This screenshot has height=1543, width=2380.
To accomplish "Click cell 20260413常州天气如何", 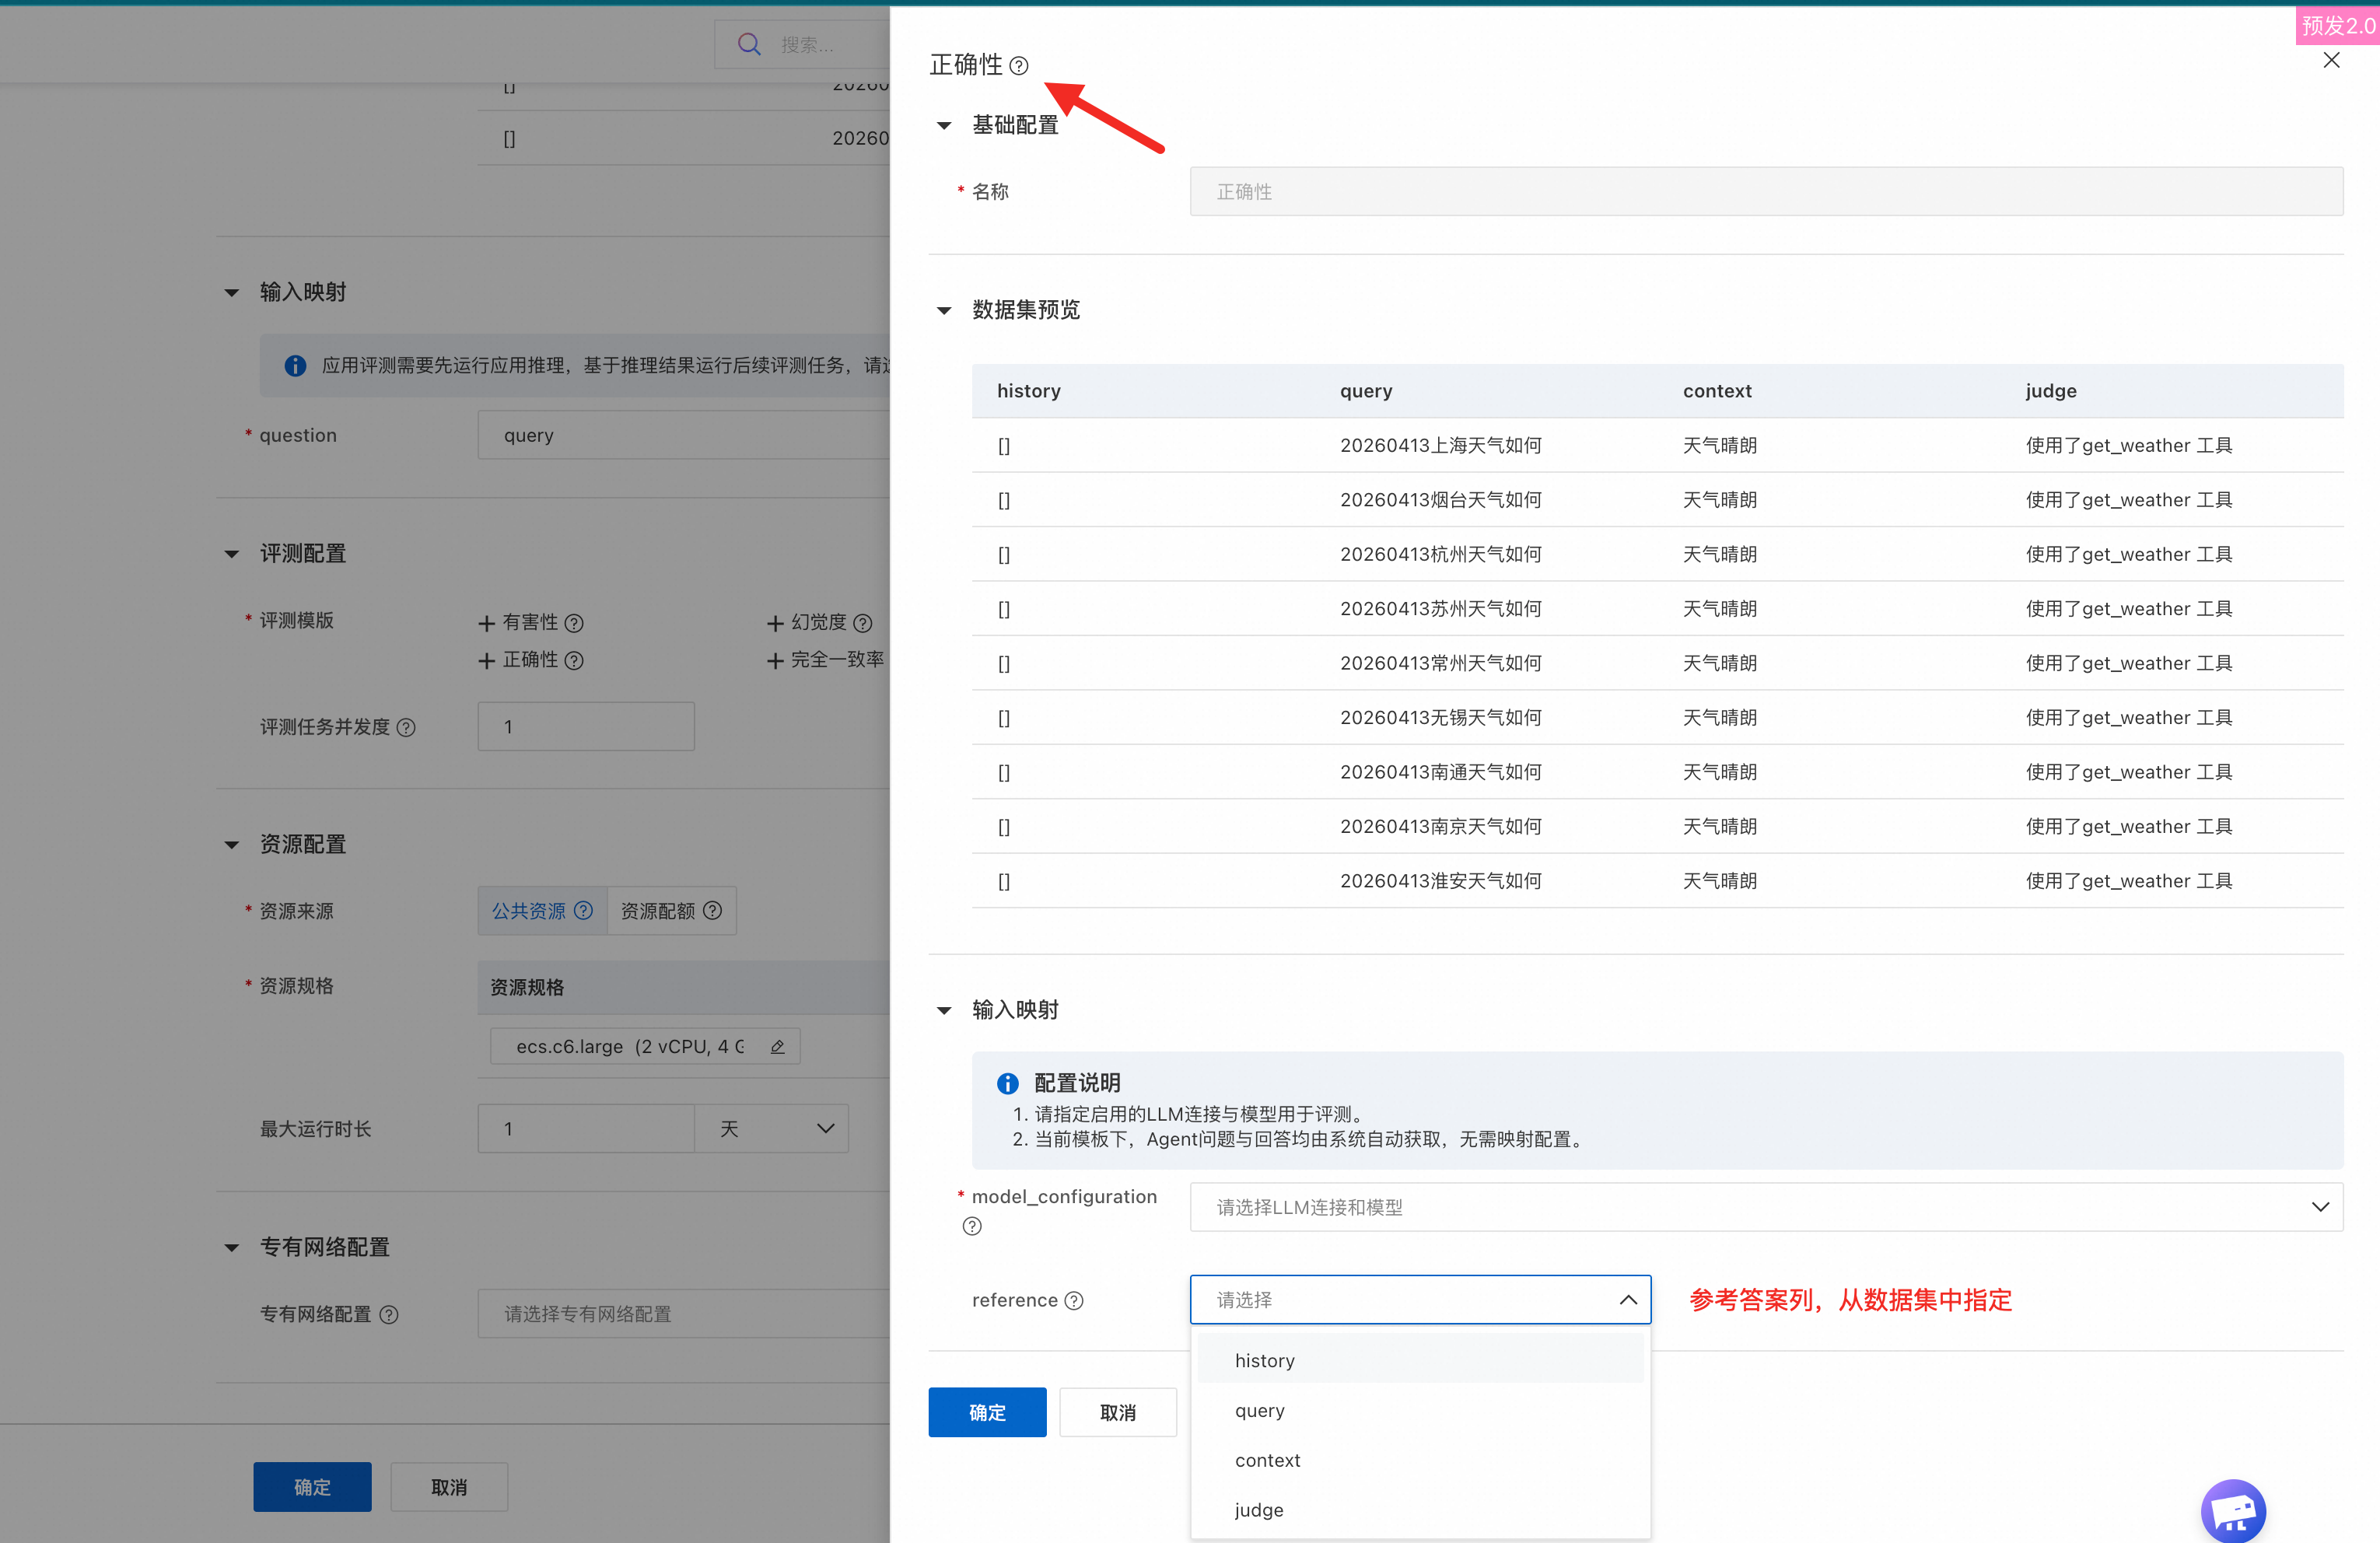I will coord(1440,663).
